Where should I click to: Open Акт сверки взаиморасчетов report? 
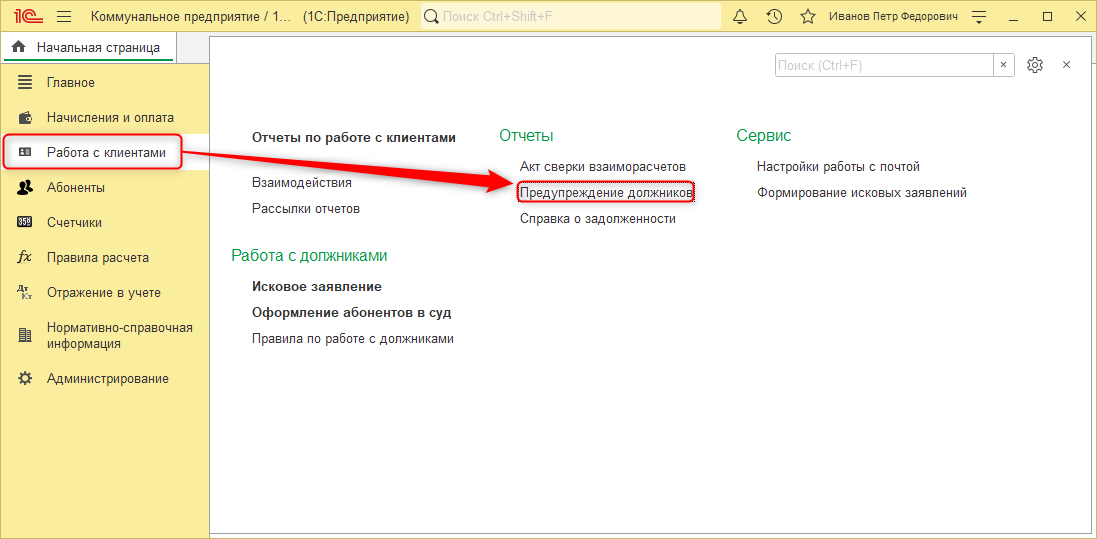(x=602, y=166)
